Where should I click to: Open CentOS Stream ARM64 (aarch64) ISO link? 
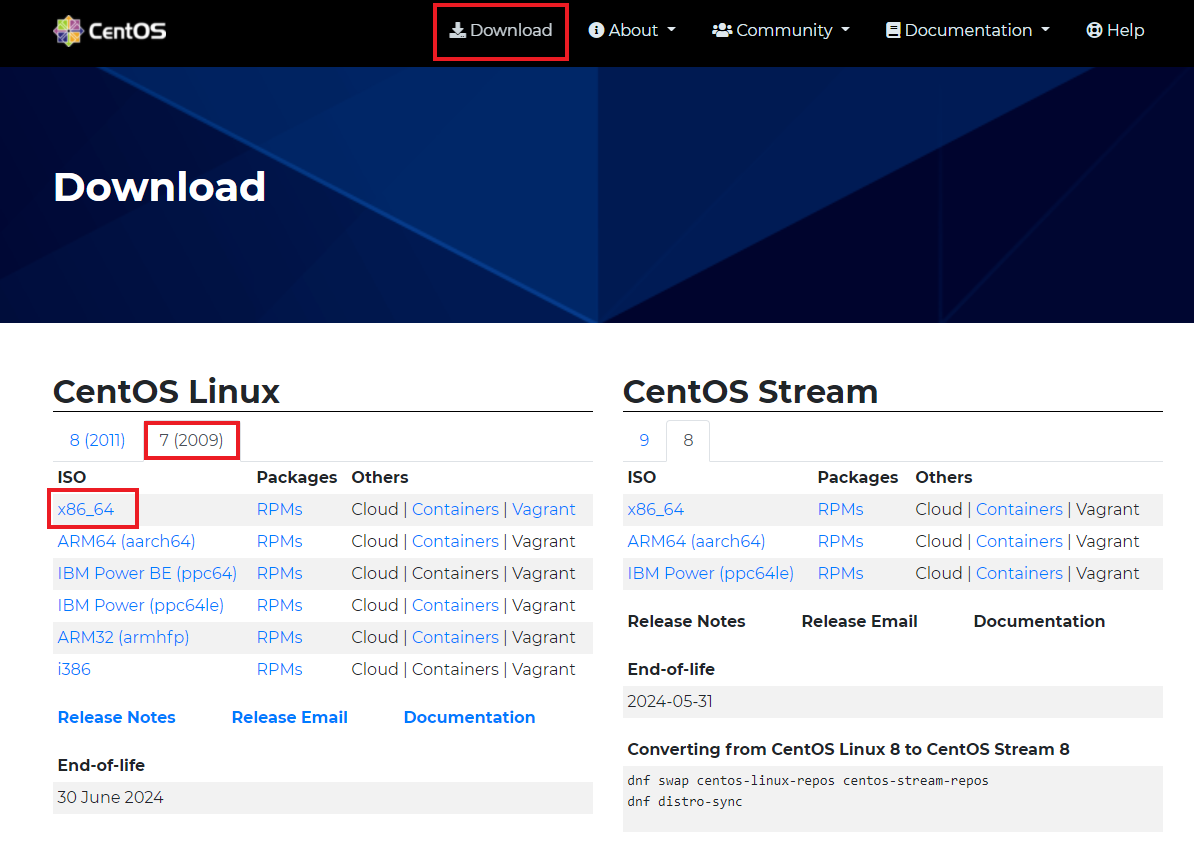click(x=696, y=541)
